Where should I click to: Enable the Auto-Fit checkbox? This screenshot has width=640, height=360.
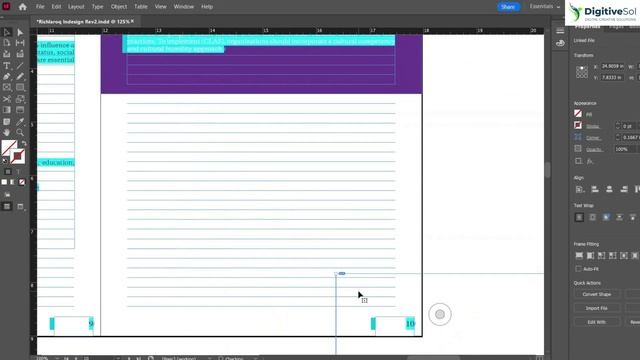click(x=578, y=269)
